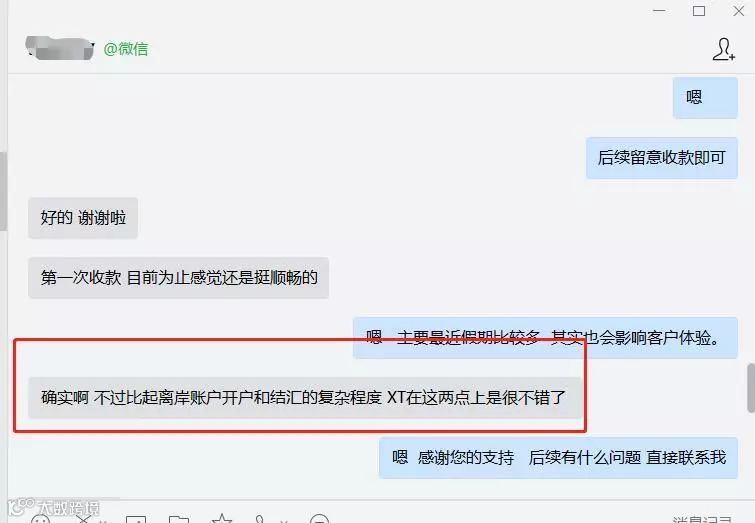Minimize the chat window
The width and height of the screenshot is (755, 523).
[659, 11]
